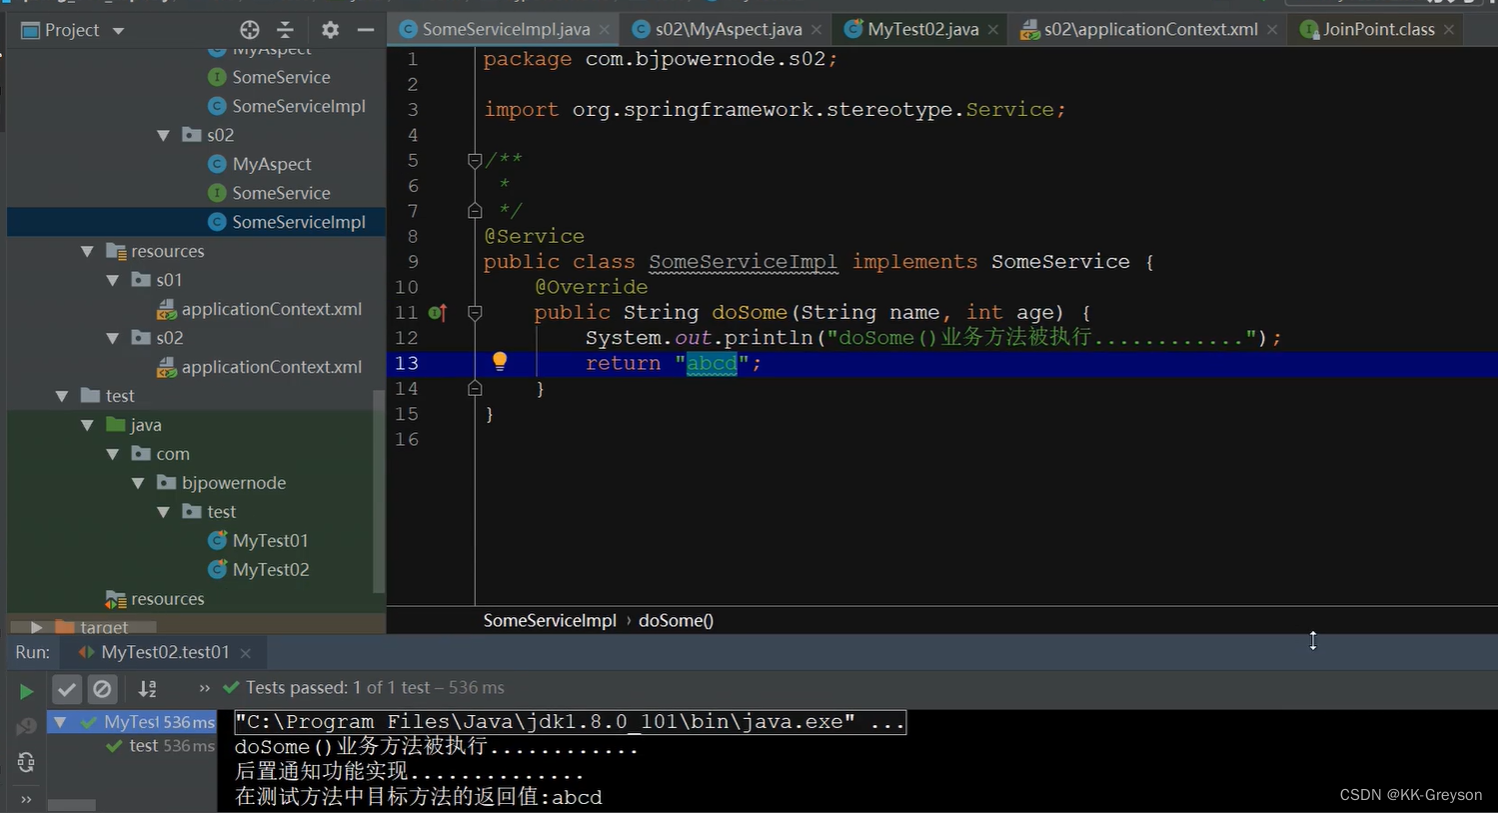Image resolution: width=1498 pixels, height=813 pixels.
Task: Hide the Project tool window with the minus icon
Action: coord(366,30)
